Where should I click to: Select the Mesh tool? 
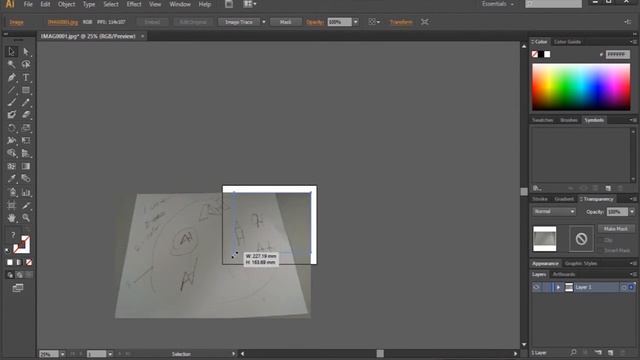tap(11, 166)
